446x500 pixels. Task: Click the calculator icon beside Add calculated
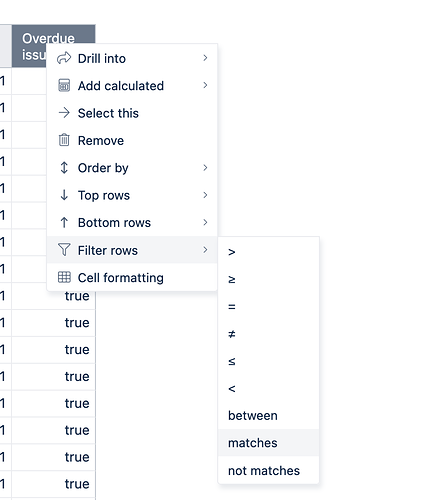click(x=64, y=85)
